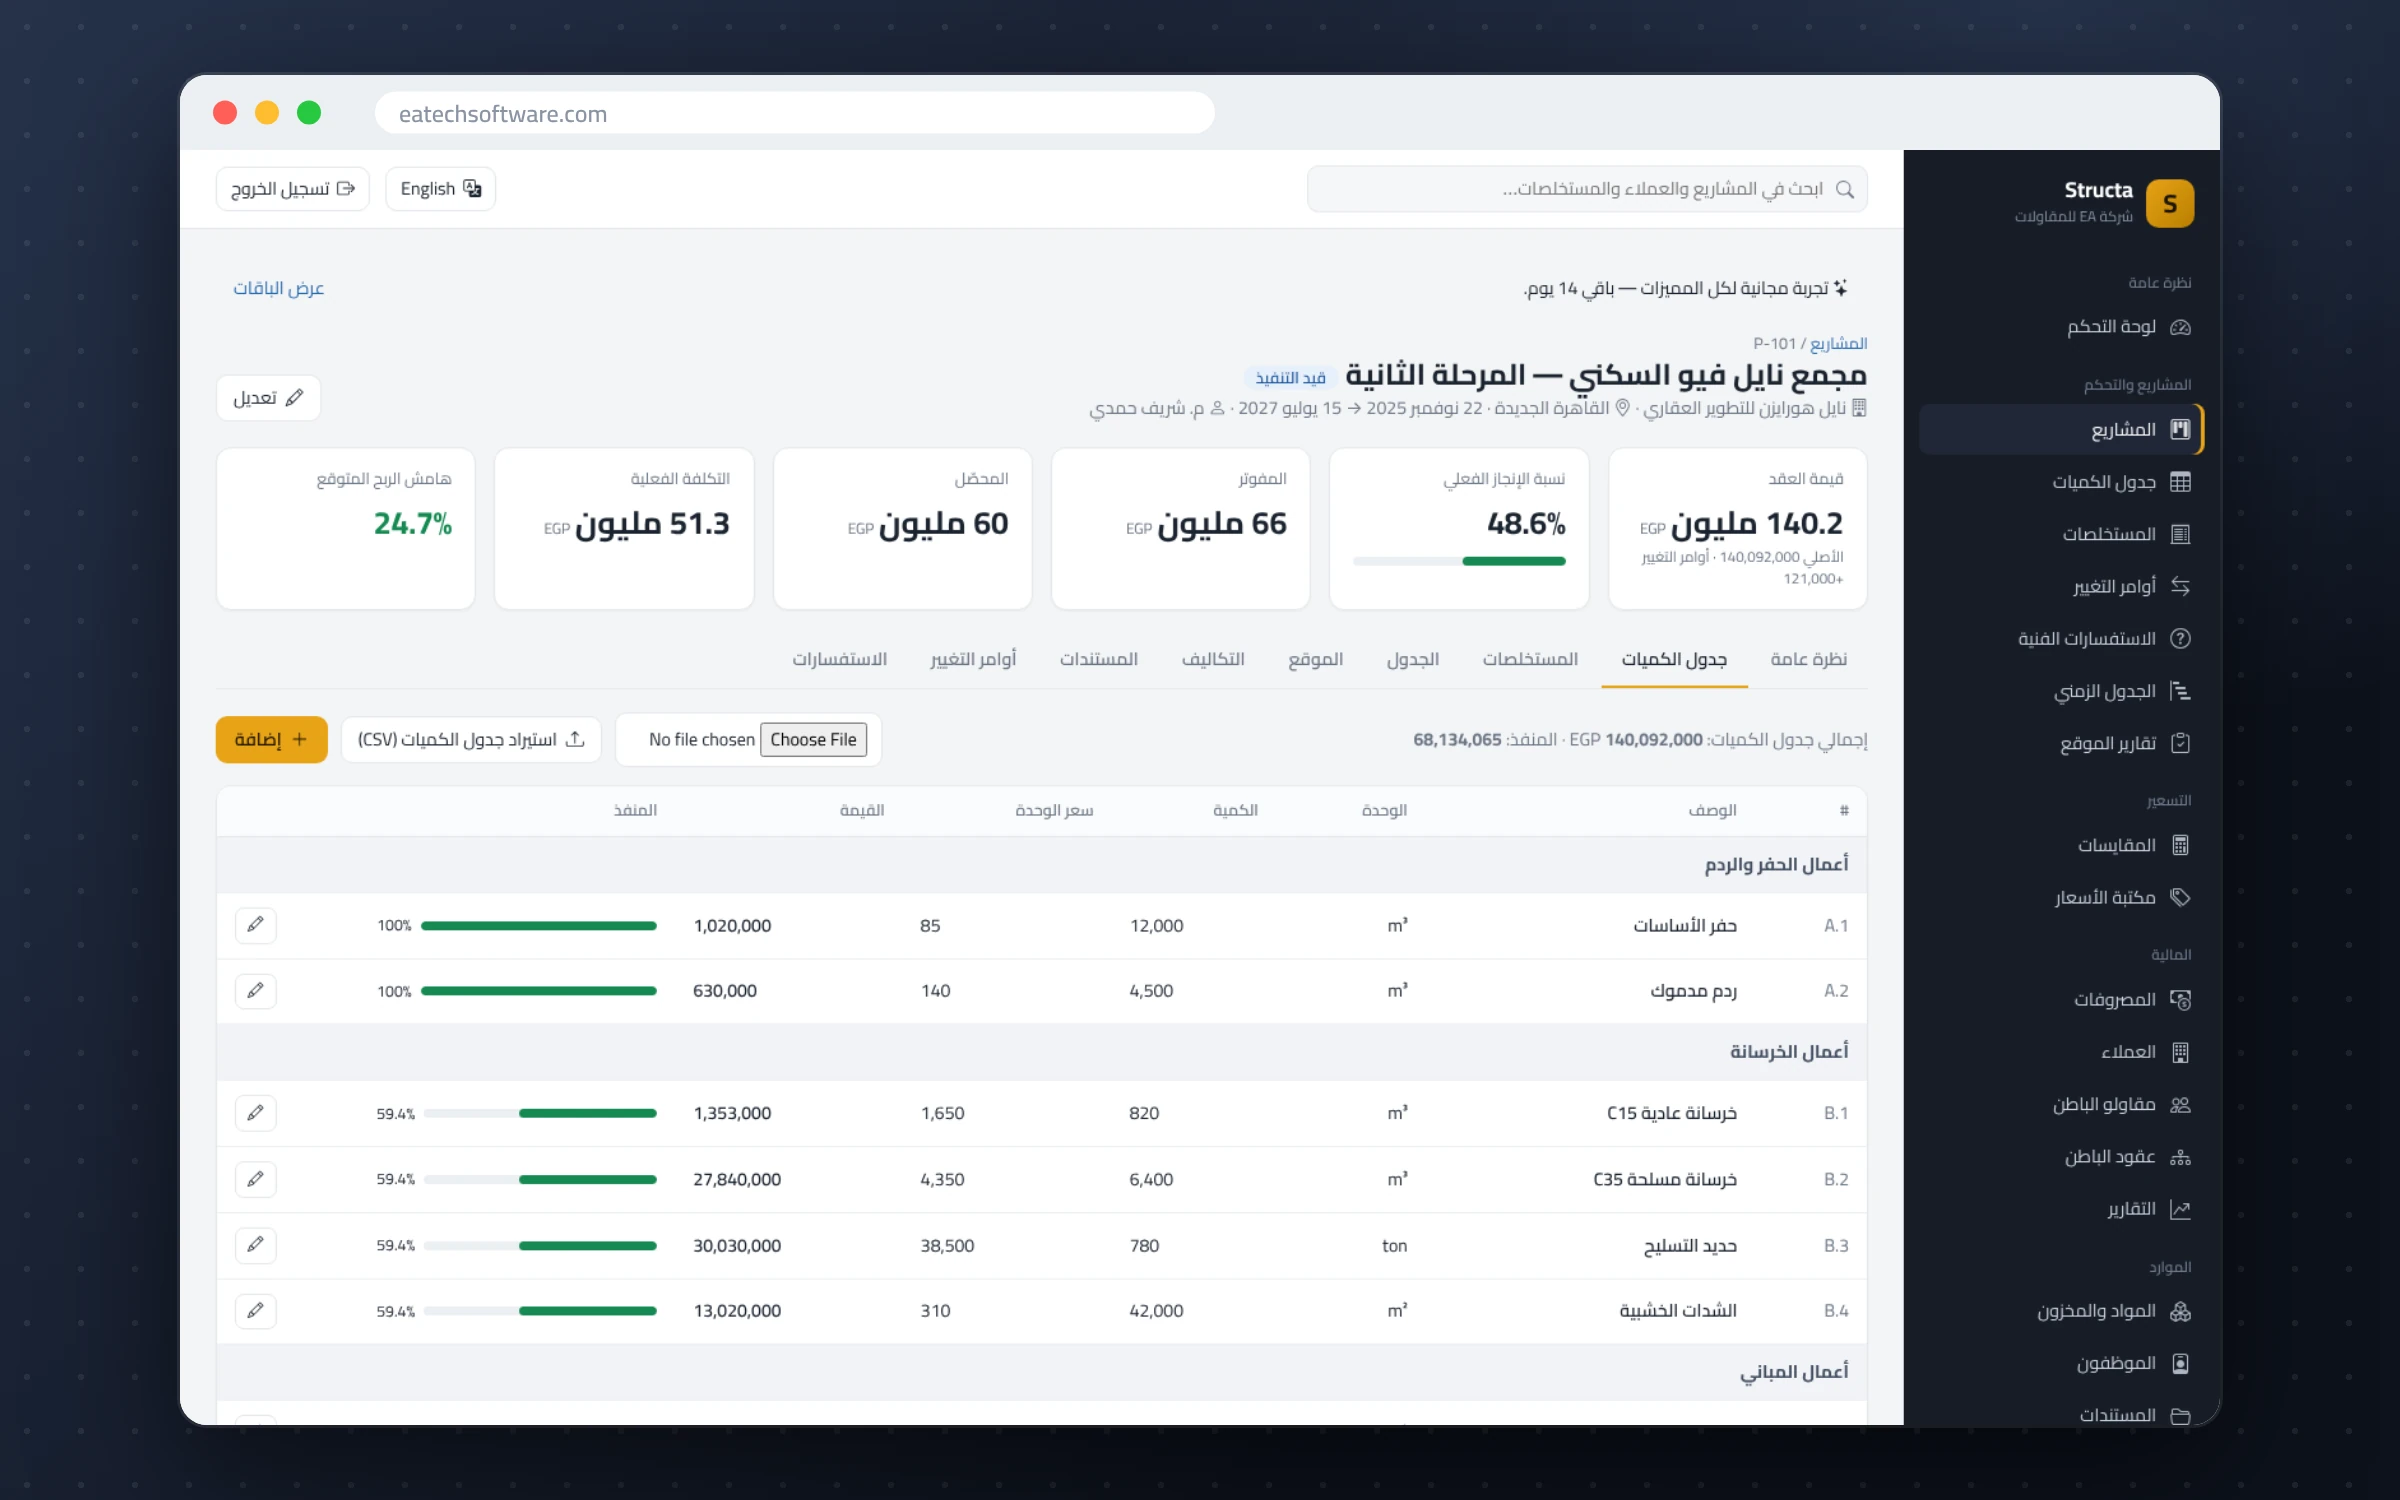The image size is (2400, 1500).
Task: Open تقارير الموقع clipboard icon
Action: point(2180,743)
